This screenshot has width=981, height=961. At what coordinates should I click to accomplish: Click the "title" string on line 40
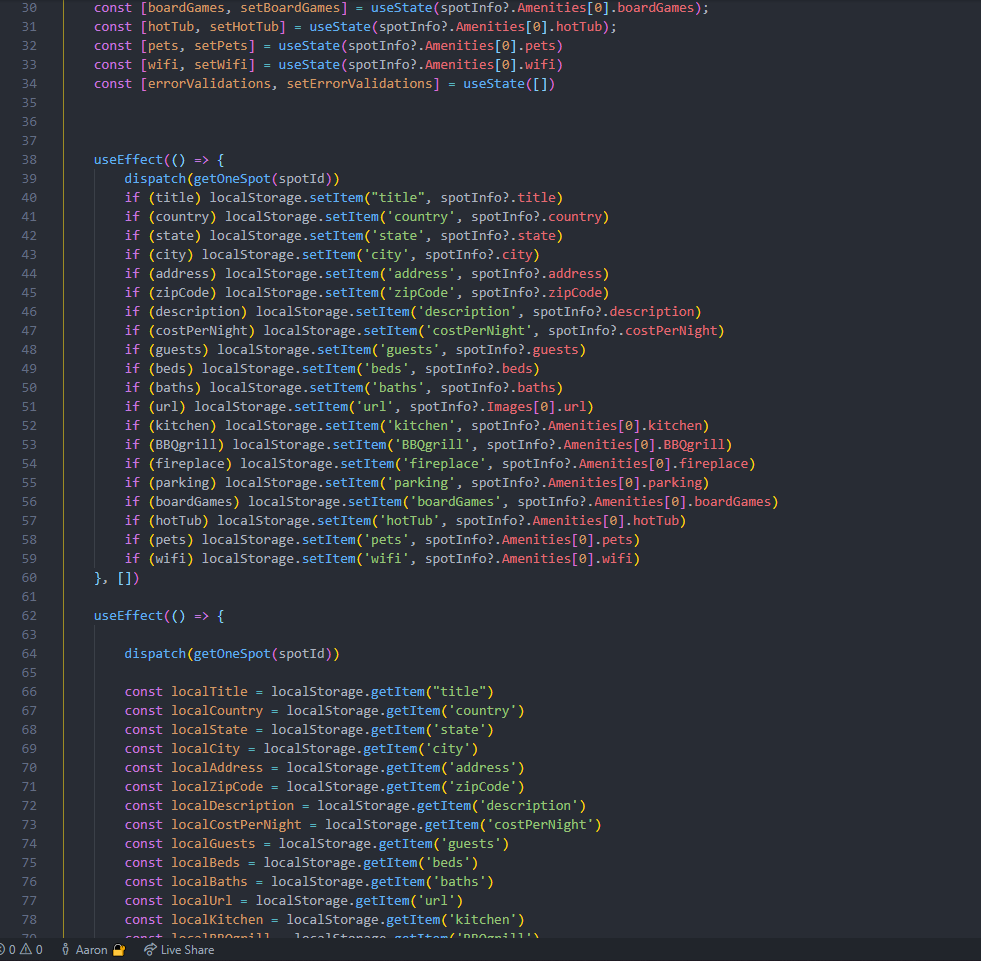398,198
